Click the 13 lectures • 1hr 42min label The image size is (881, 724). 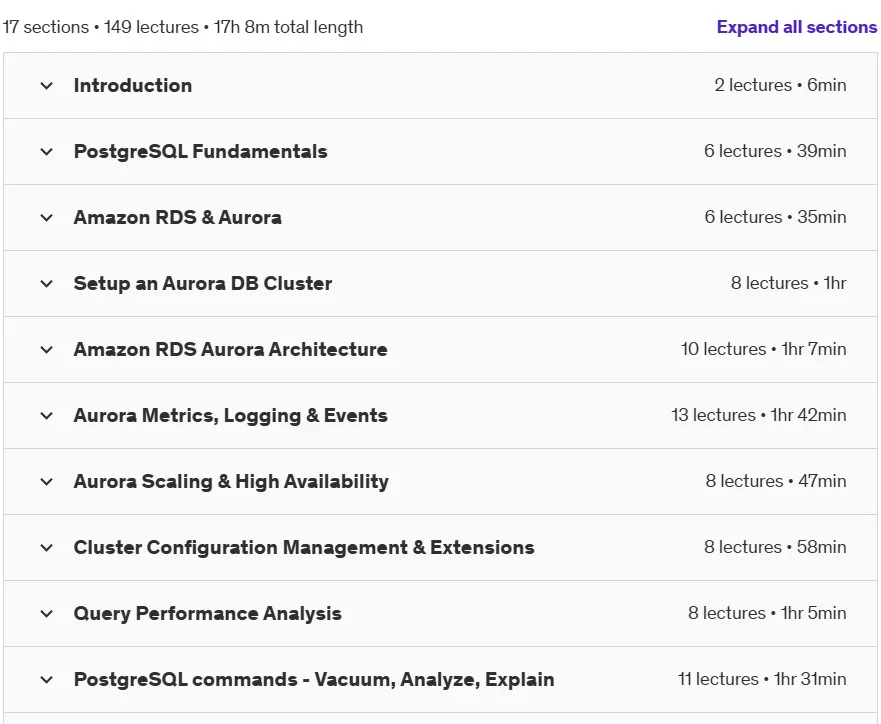[759, 415]
